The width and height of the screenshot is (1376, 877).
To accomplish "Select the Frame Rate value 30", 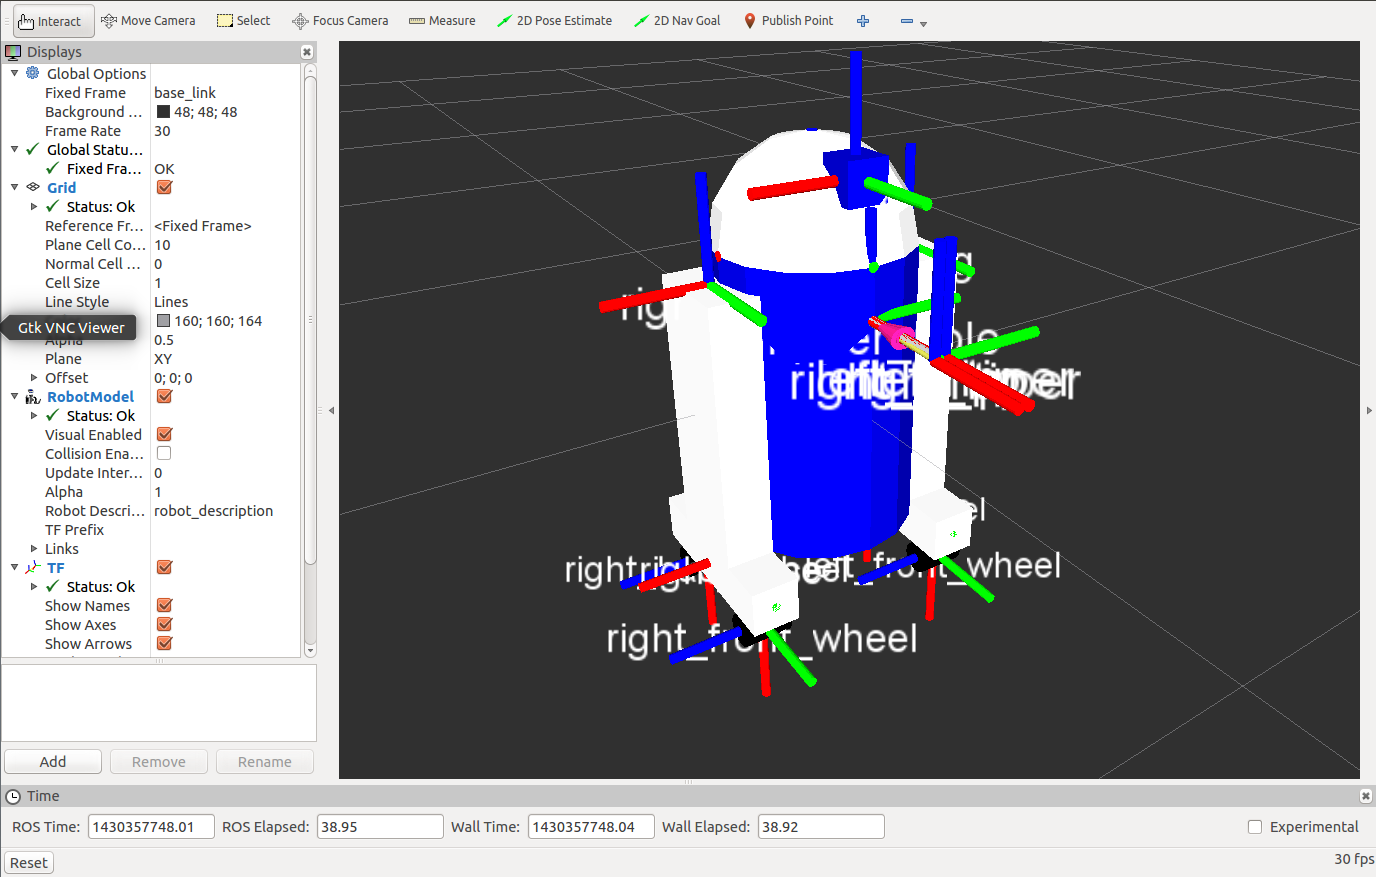I will click(162, 131).
